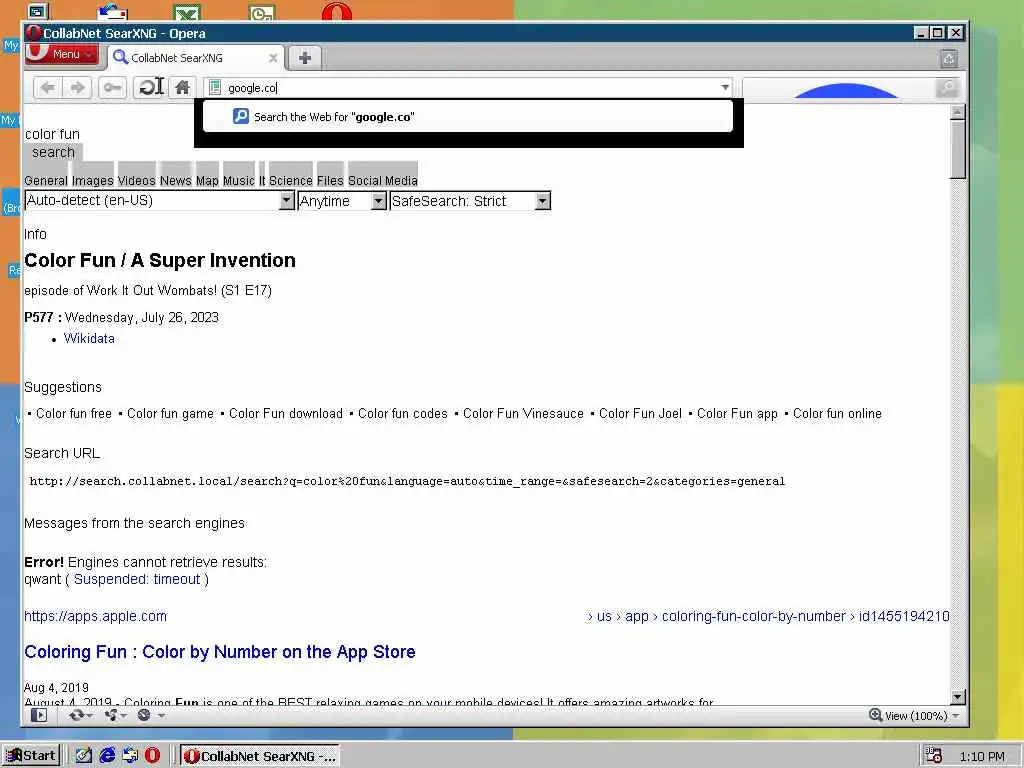Switch to the Map category
1024x768 pixels.
click(207, 180)
